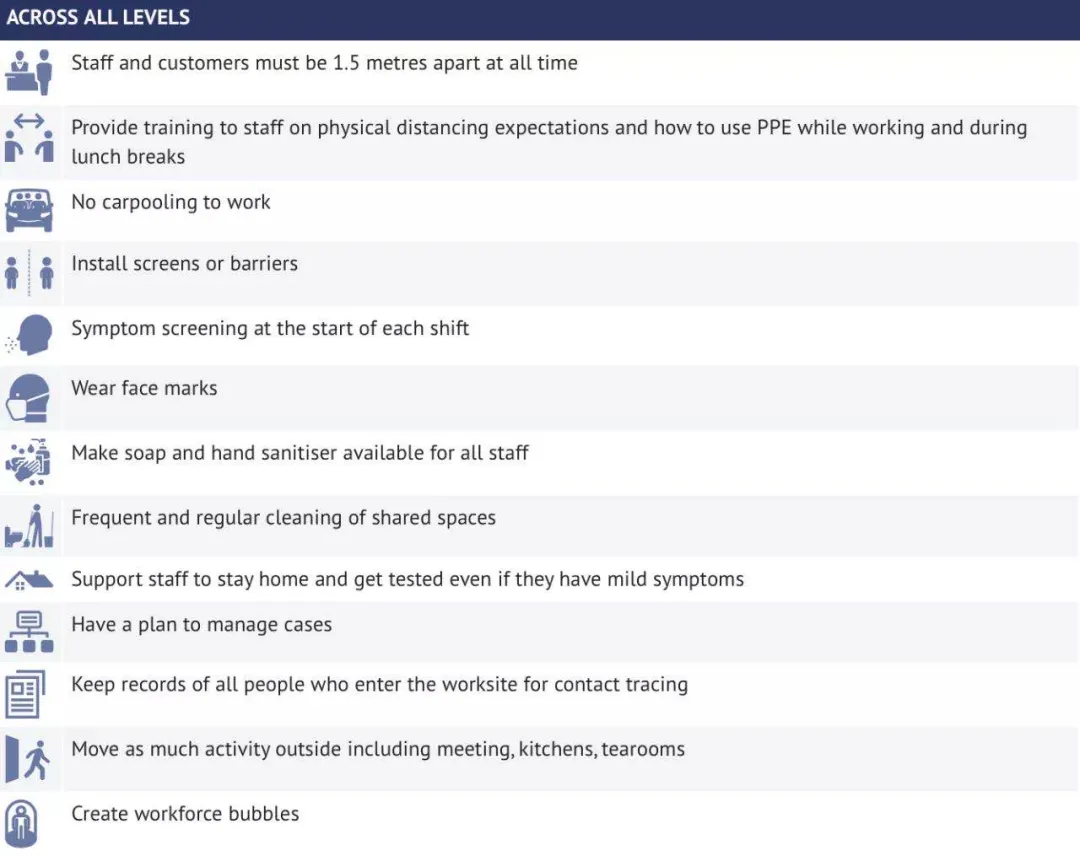Select 'No carpooling to work' text

tap(171, 202)
